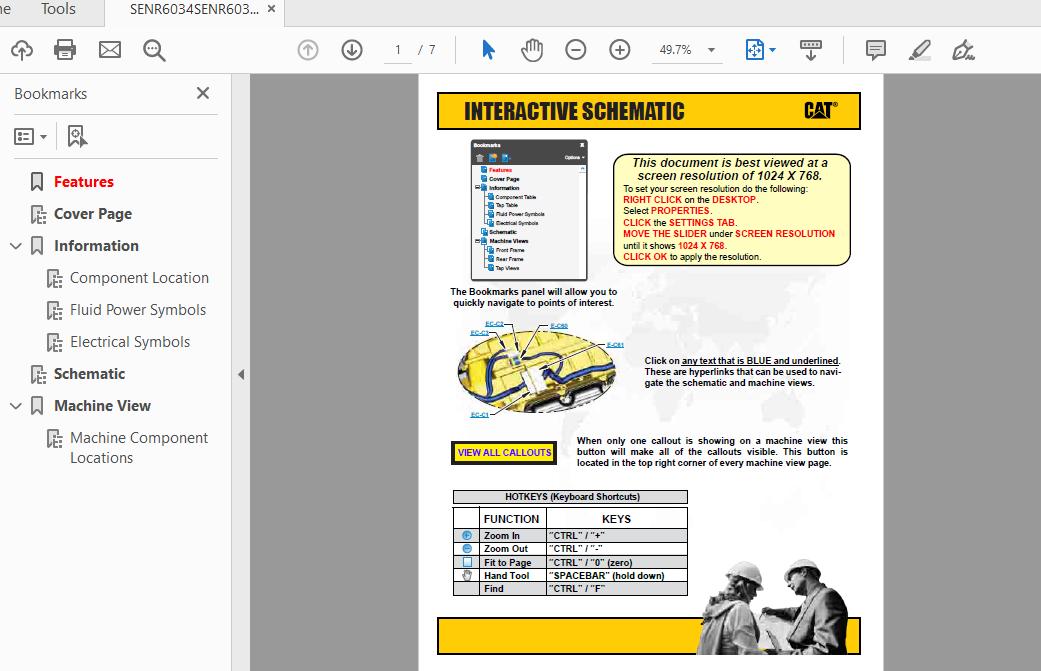
Task: Select the SENR6034 document tab
Action: pos(194,9)
